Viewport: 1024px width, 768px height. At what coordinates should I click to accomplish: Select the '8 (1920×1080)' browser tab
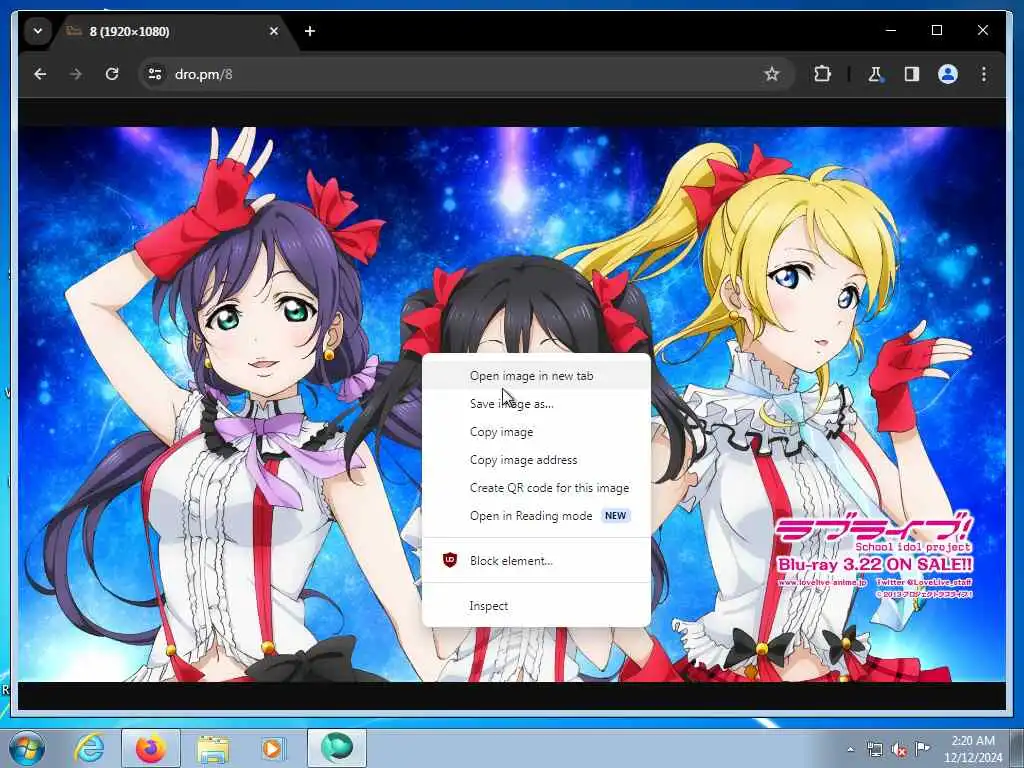click(173, 31)
